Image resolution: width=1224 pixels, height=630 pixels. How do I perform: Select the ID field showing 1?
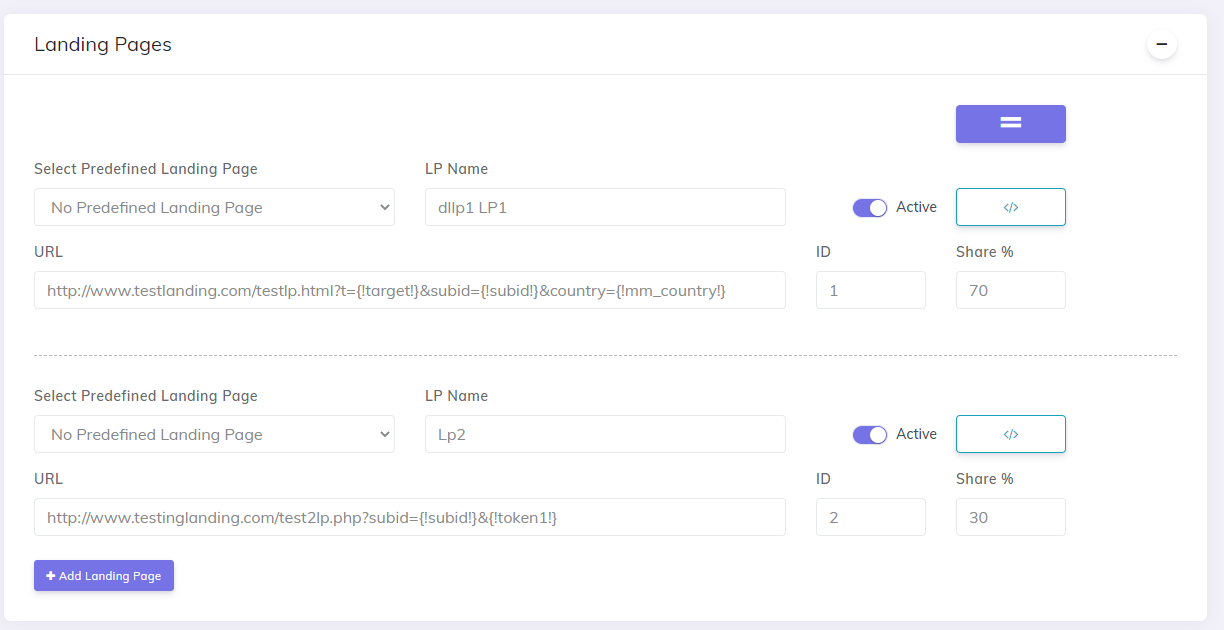[871, 290]
